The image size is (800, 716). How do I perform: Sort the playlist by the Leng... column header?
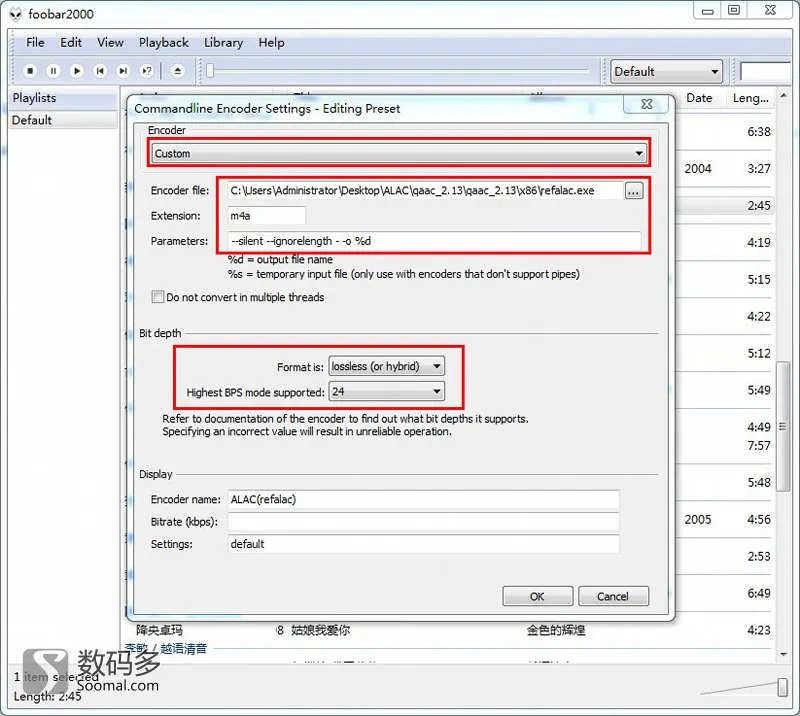[751, 98]
